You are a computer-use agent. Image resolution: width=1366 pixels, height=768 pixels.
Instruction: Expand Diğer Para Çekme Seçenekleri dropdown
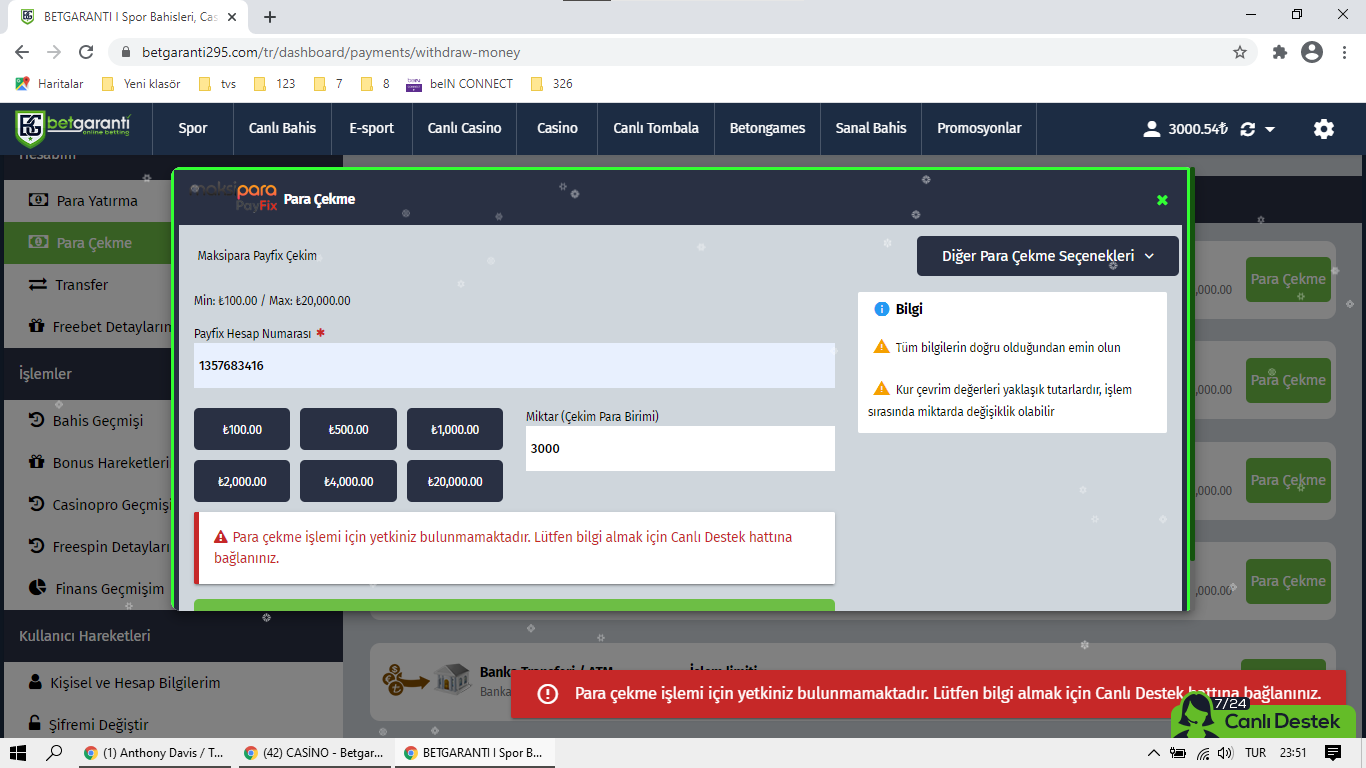(1048, 256)
